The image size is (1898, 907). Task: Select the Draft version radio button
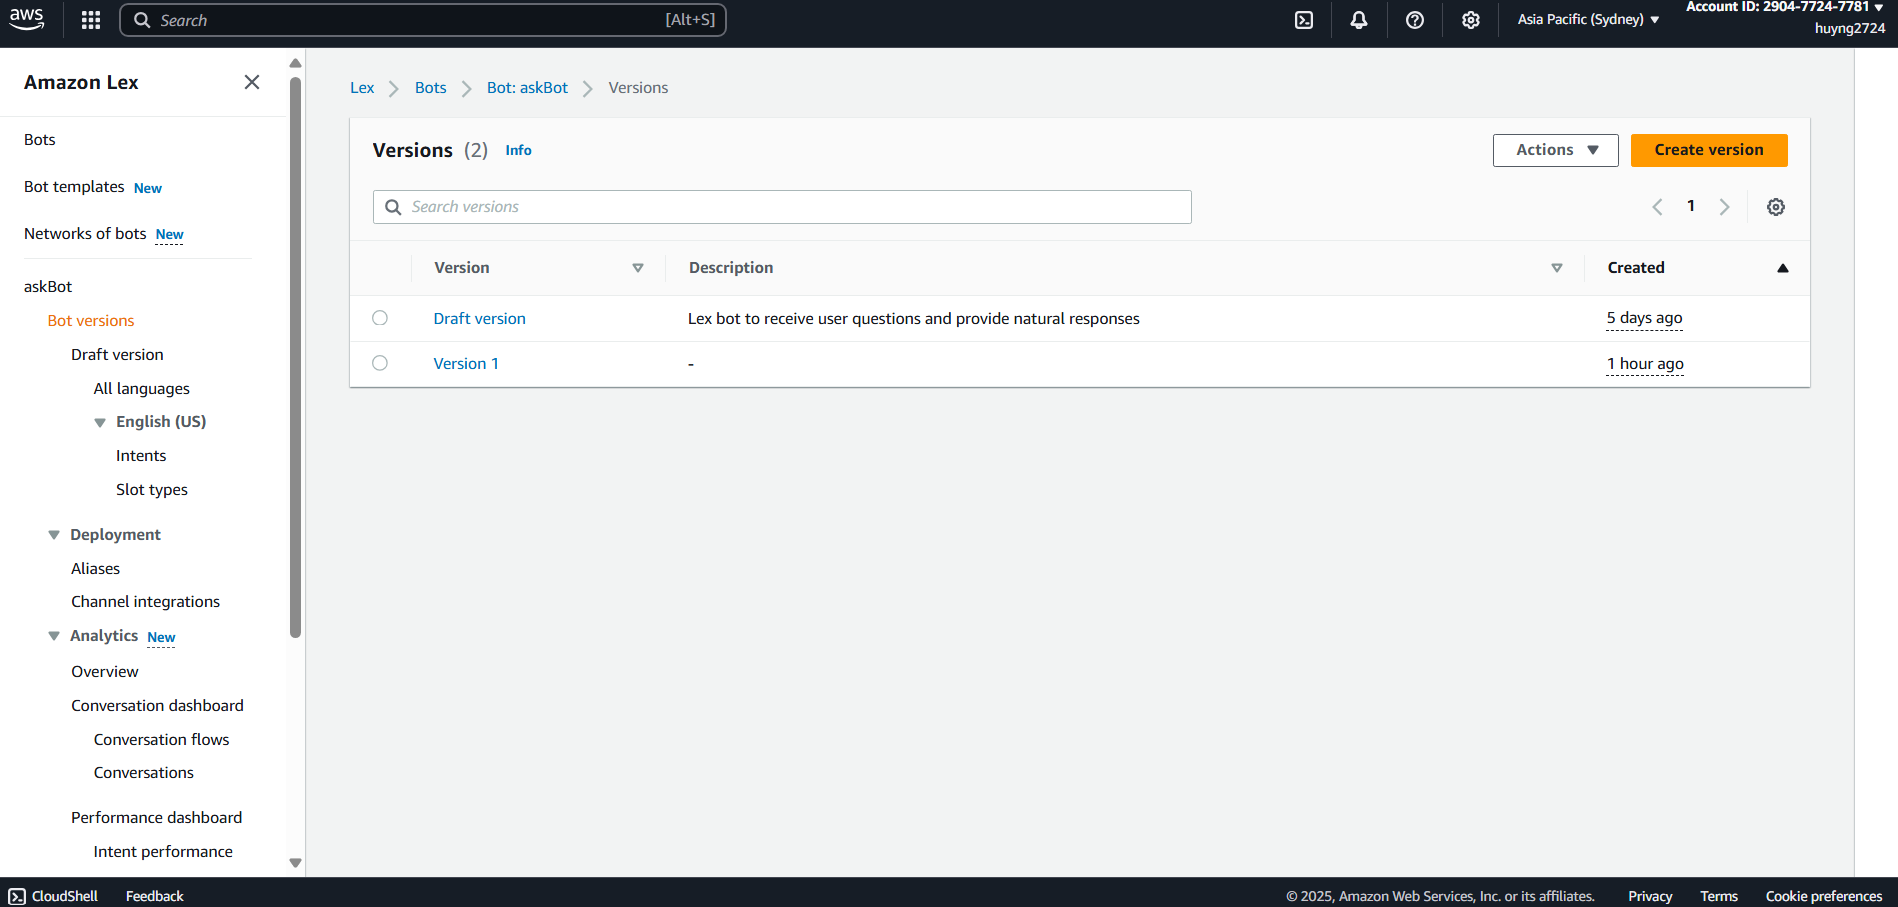(x=380, y=318)
